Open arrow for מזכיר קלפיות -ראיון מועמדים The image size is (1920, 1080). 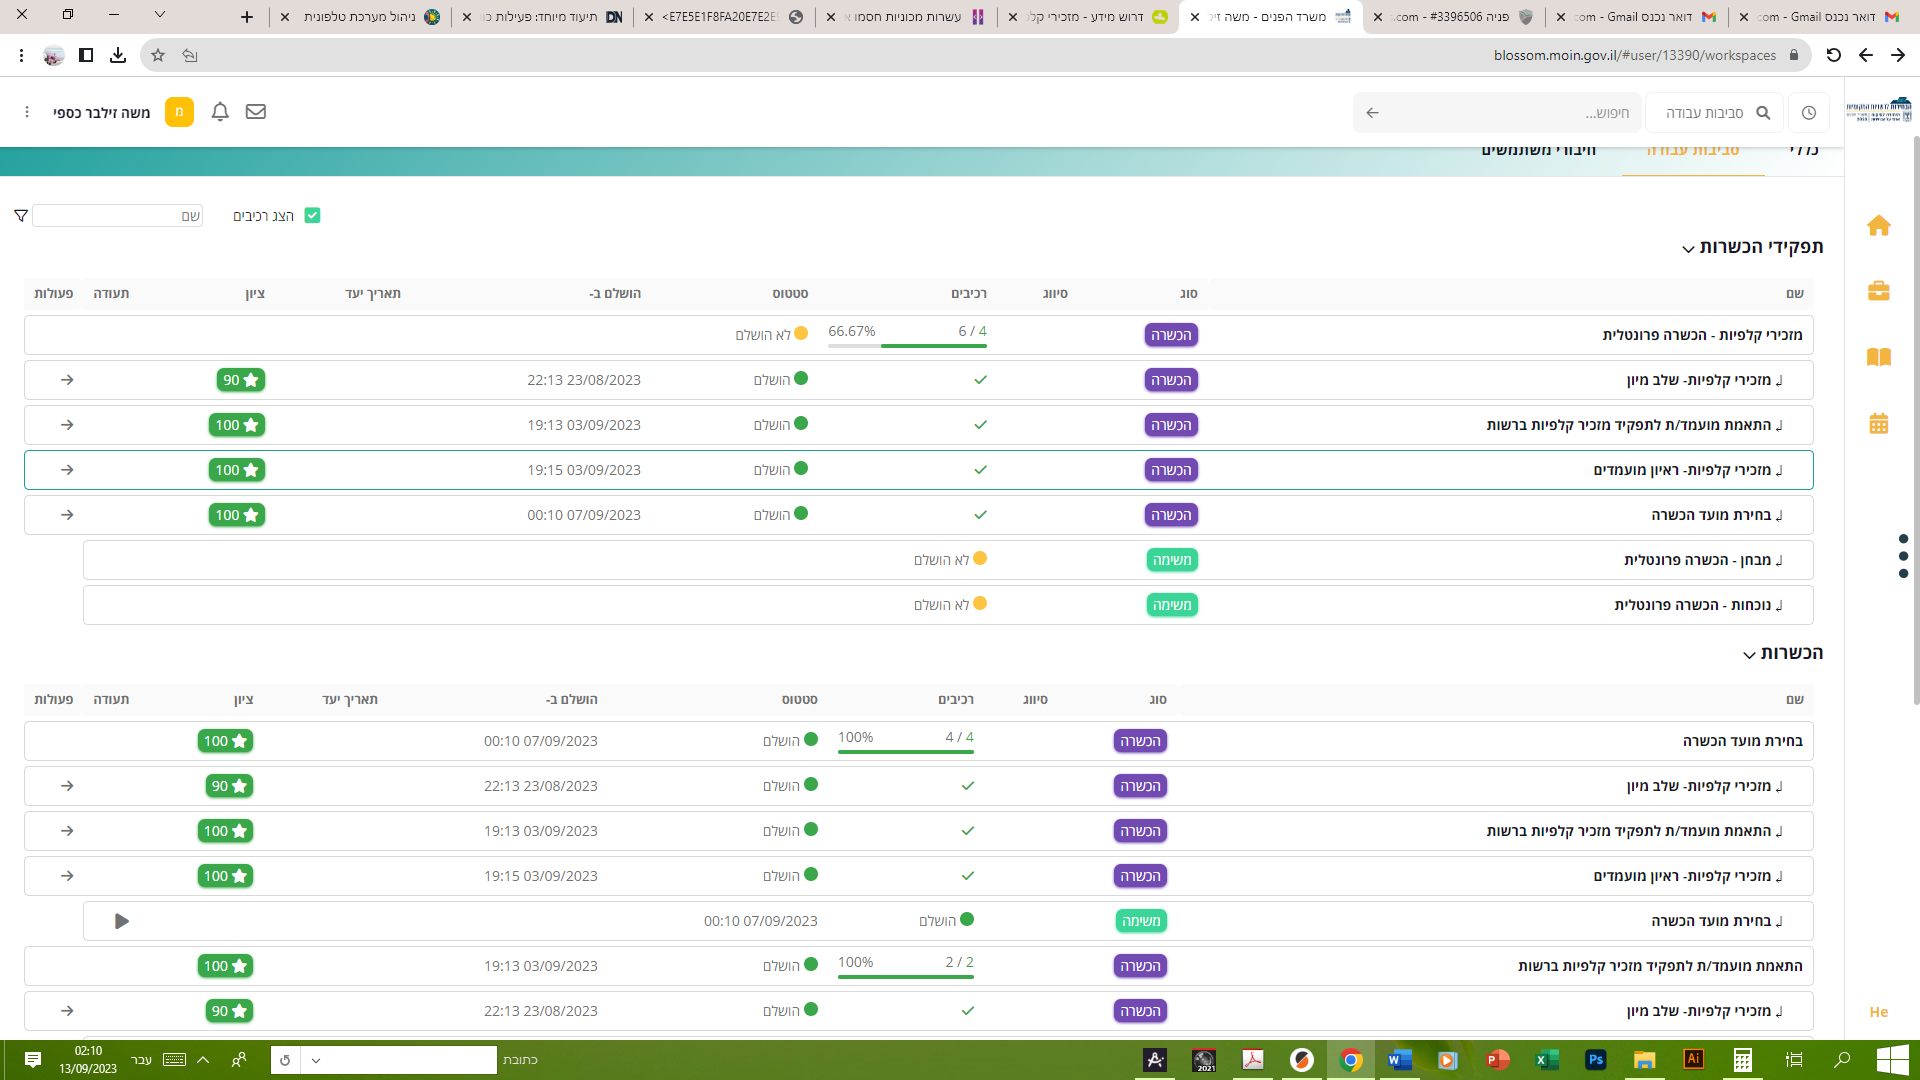click(x=67, y=470)
